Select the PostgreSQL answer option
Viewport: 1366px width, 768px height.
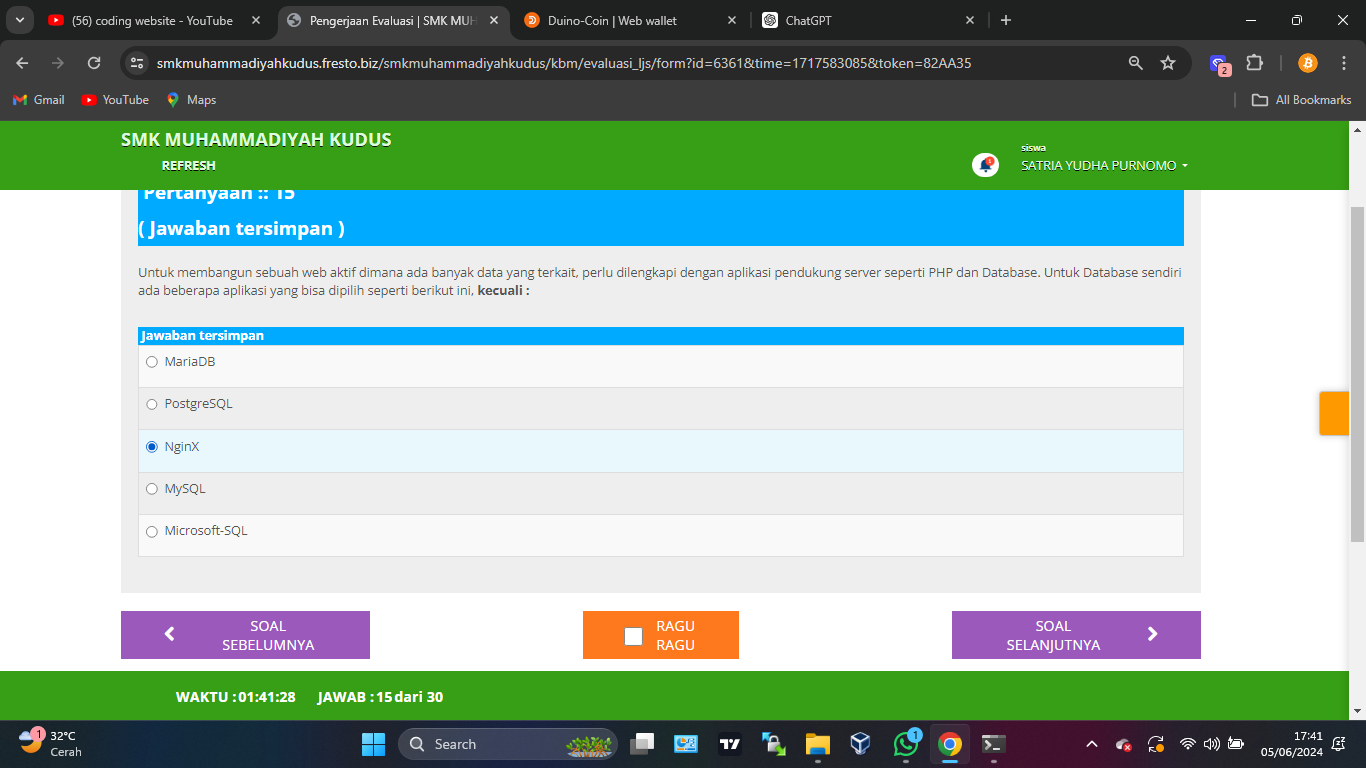pos(152,404)
